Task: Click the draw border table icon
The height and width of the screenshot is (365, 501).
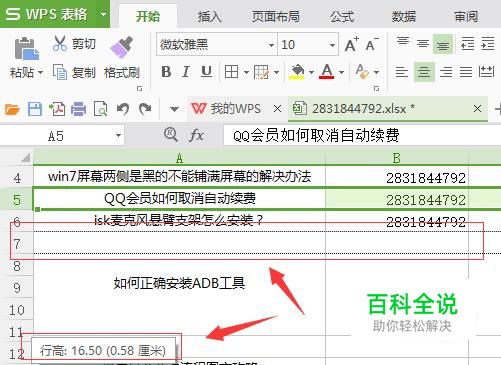Action: pyautogui.click(x=261, y=72)
